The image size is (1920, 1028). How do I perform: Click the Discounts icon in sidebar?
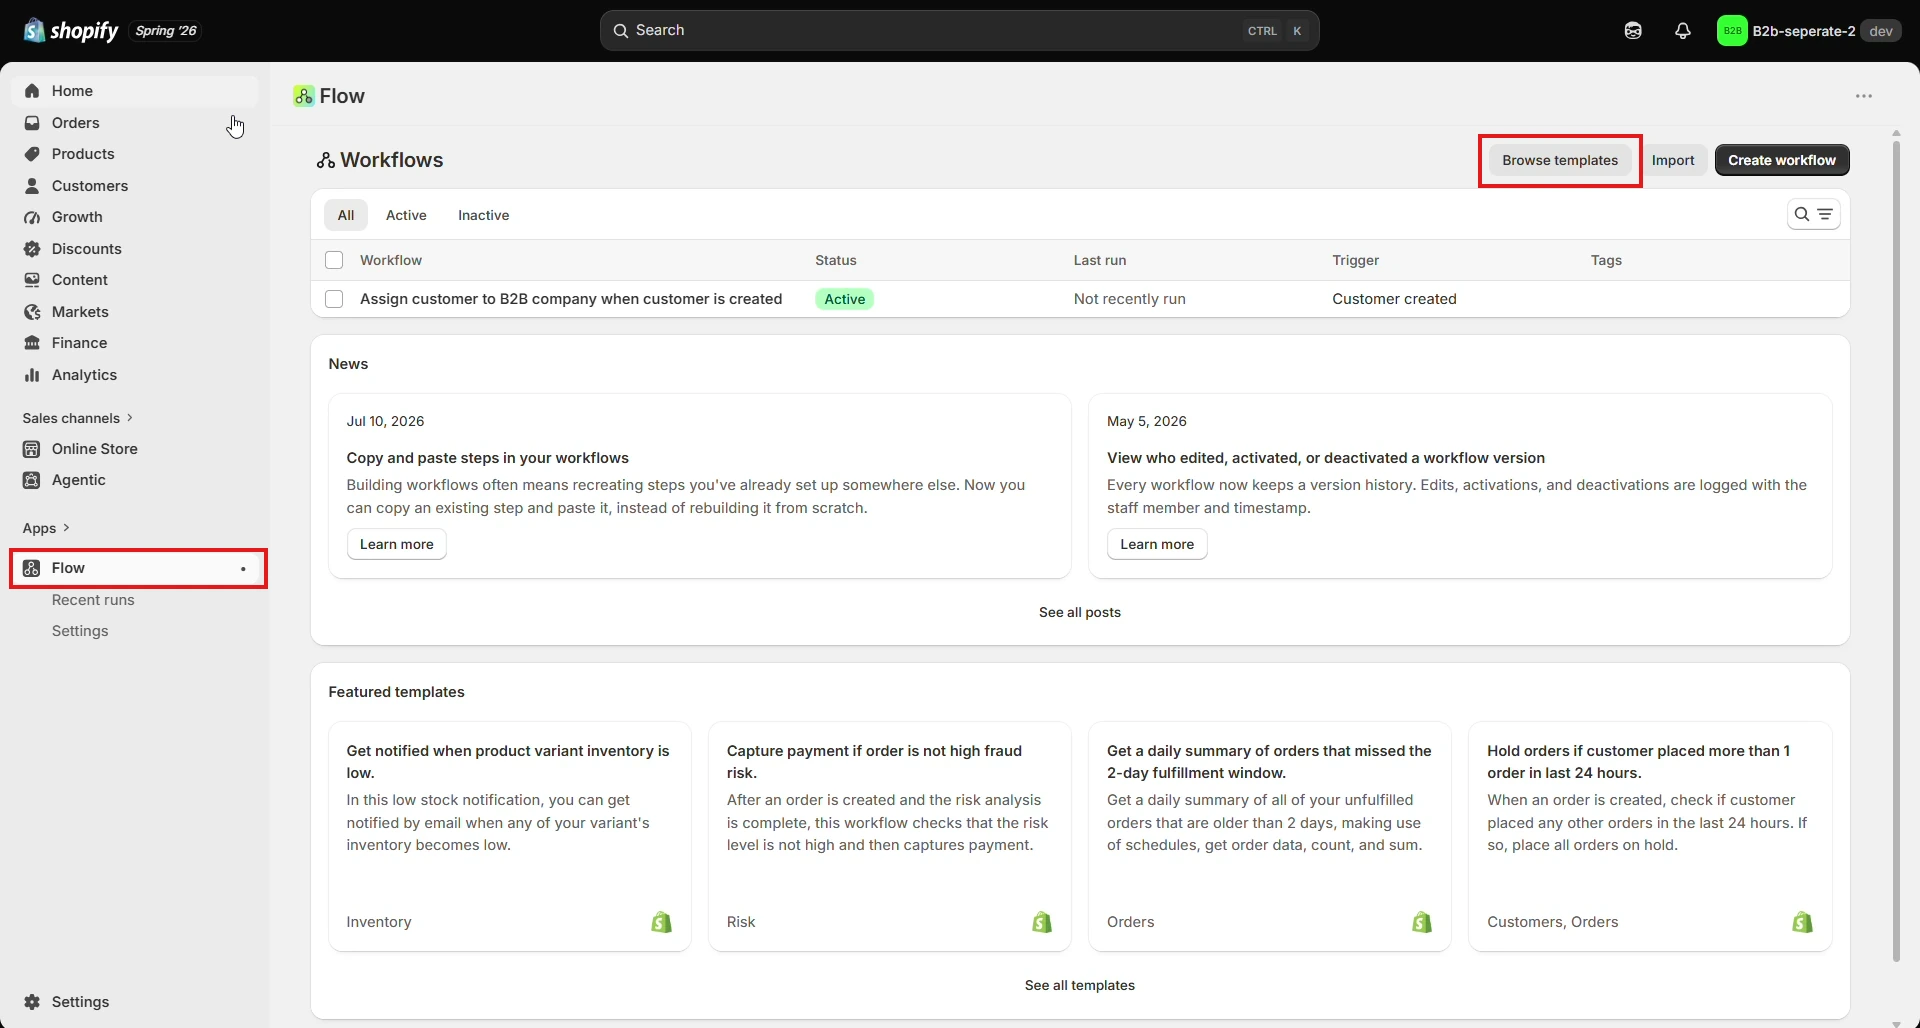pyautogui.click(x=32, y=249)
